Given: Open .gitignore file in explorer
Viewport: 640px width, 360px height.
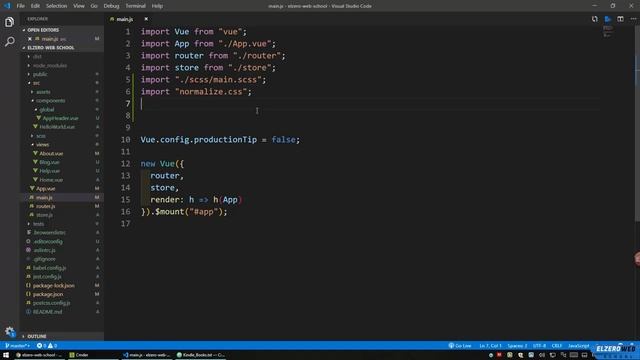Looking at the screenshot, I should [x=44, y=259].
